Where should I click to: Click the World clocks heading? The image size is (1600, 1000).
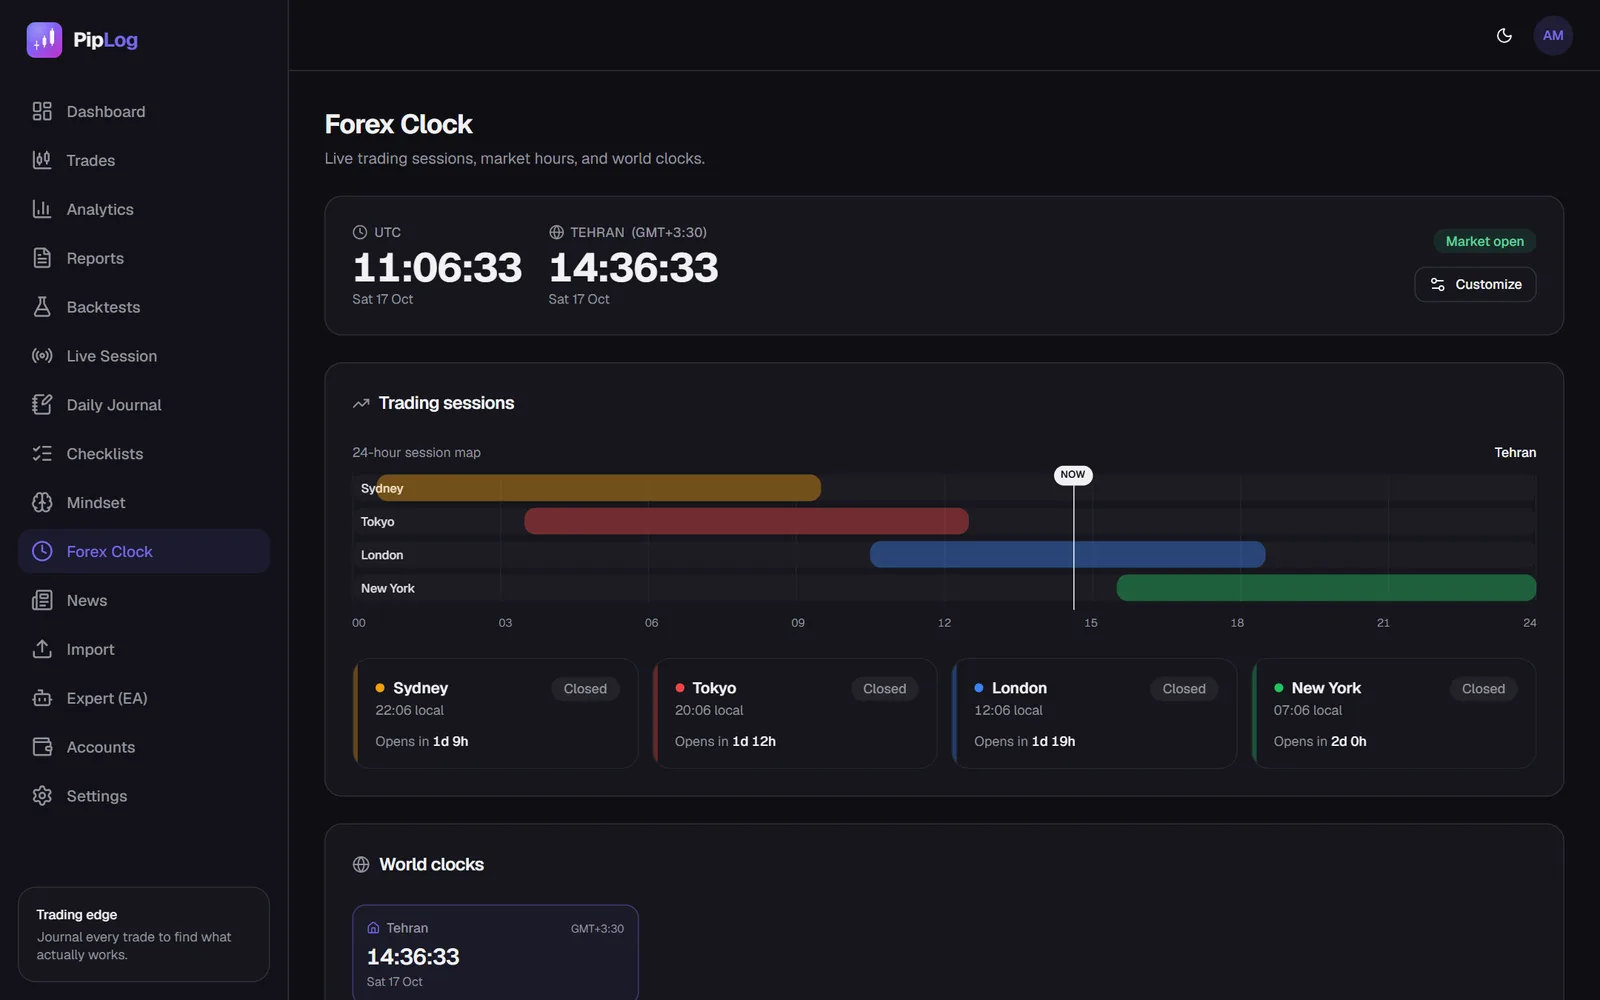(431, 864)
